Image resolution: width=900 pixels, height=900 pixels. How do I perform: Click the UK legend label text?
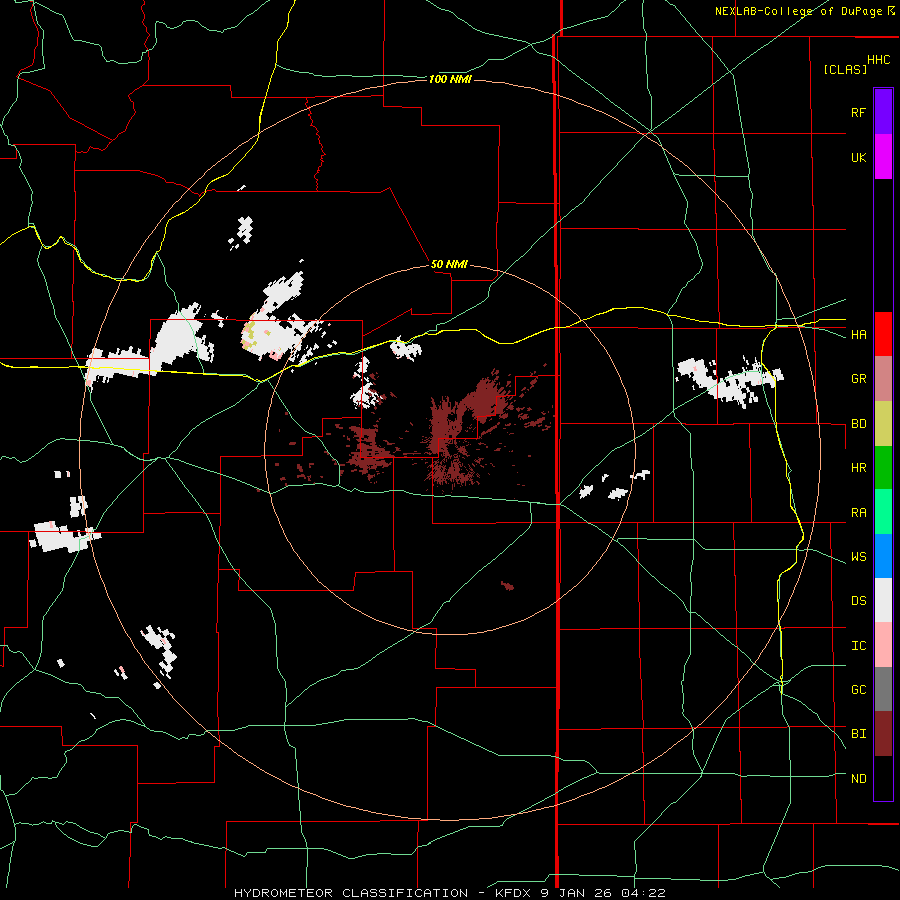click(859, 157)
